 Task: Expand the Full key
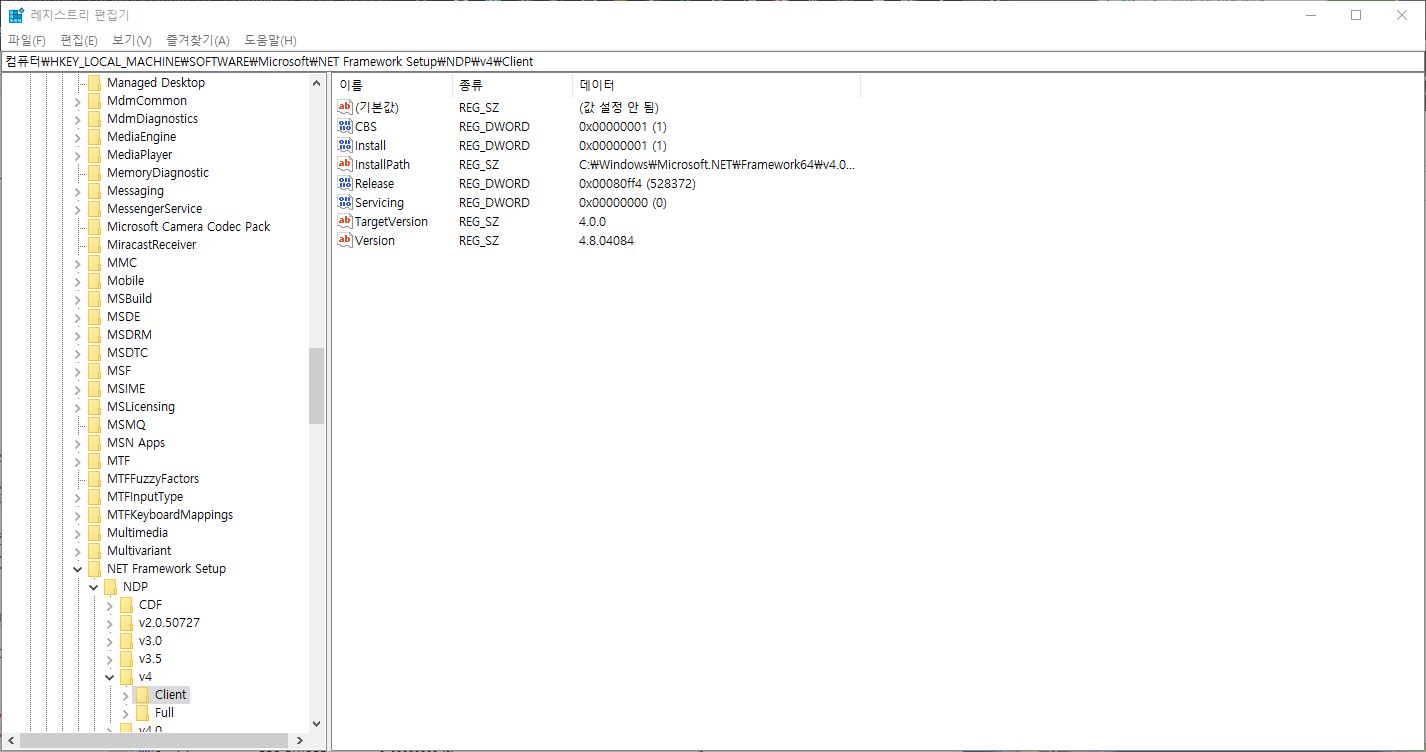pos(126,713)
